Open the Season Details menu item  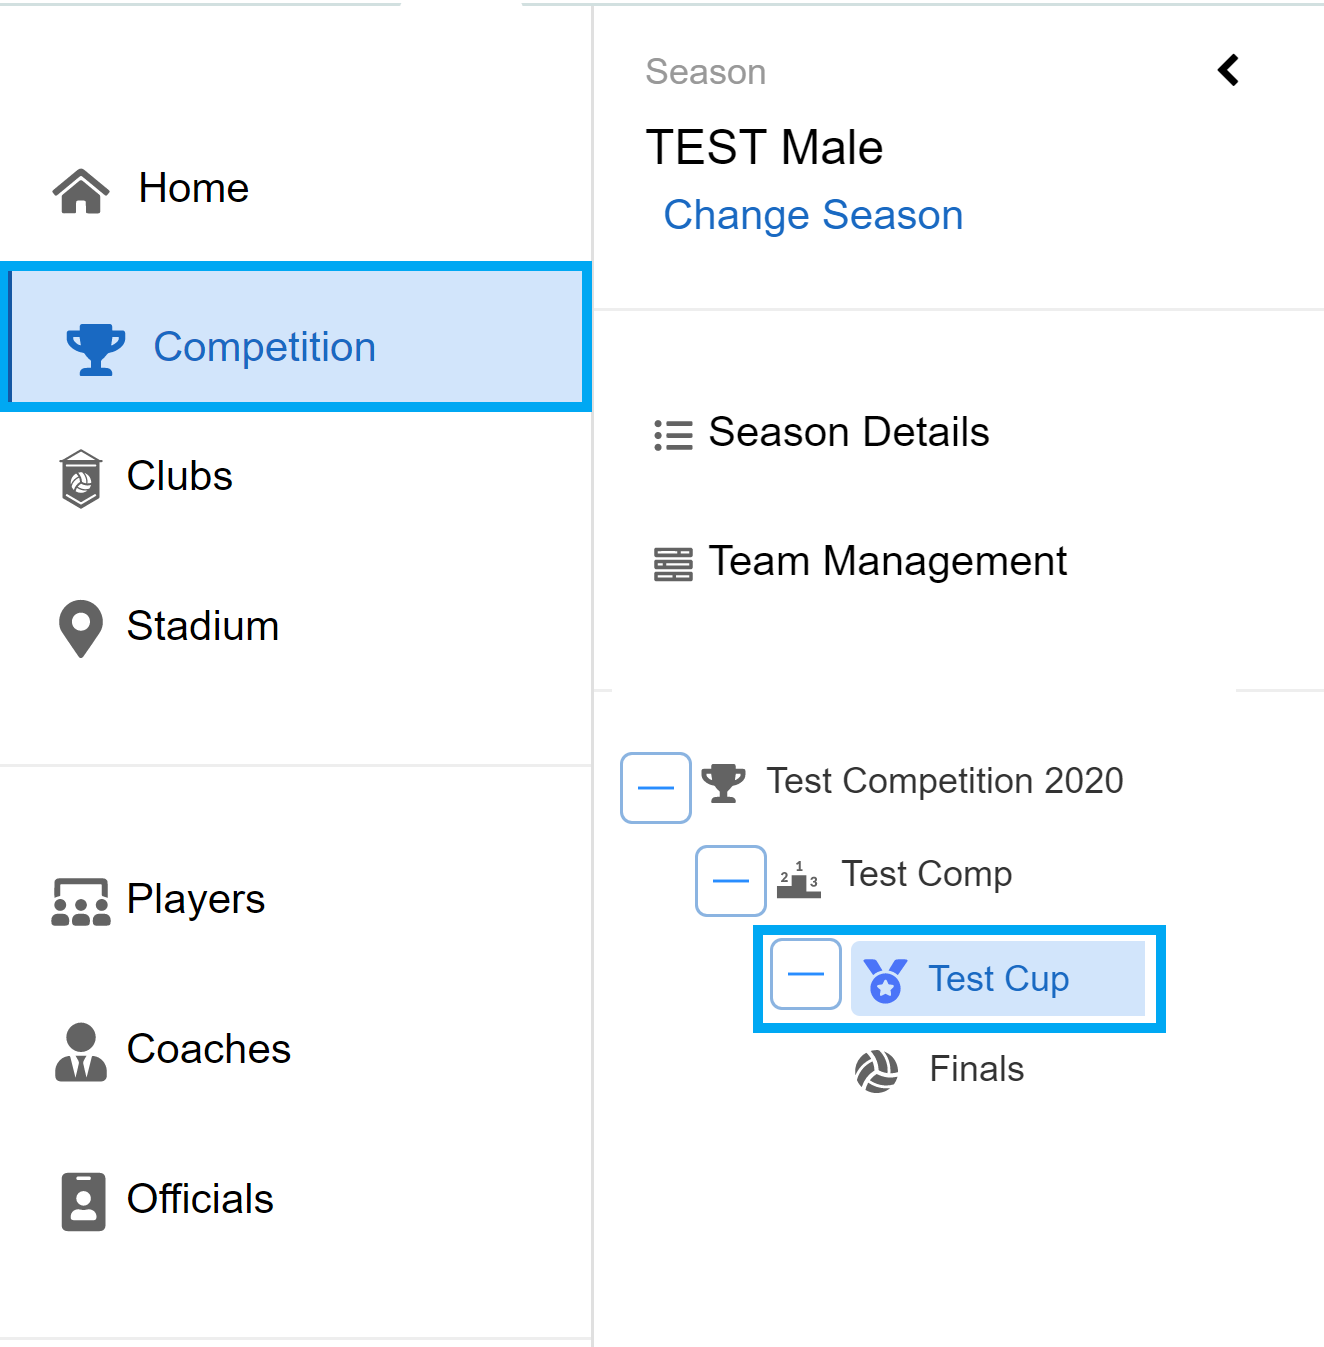click(x=822, y=433)
